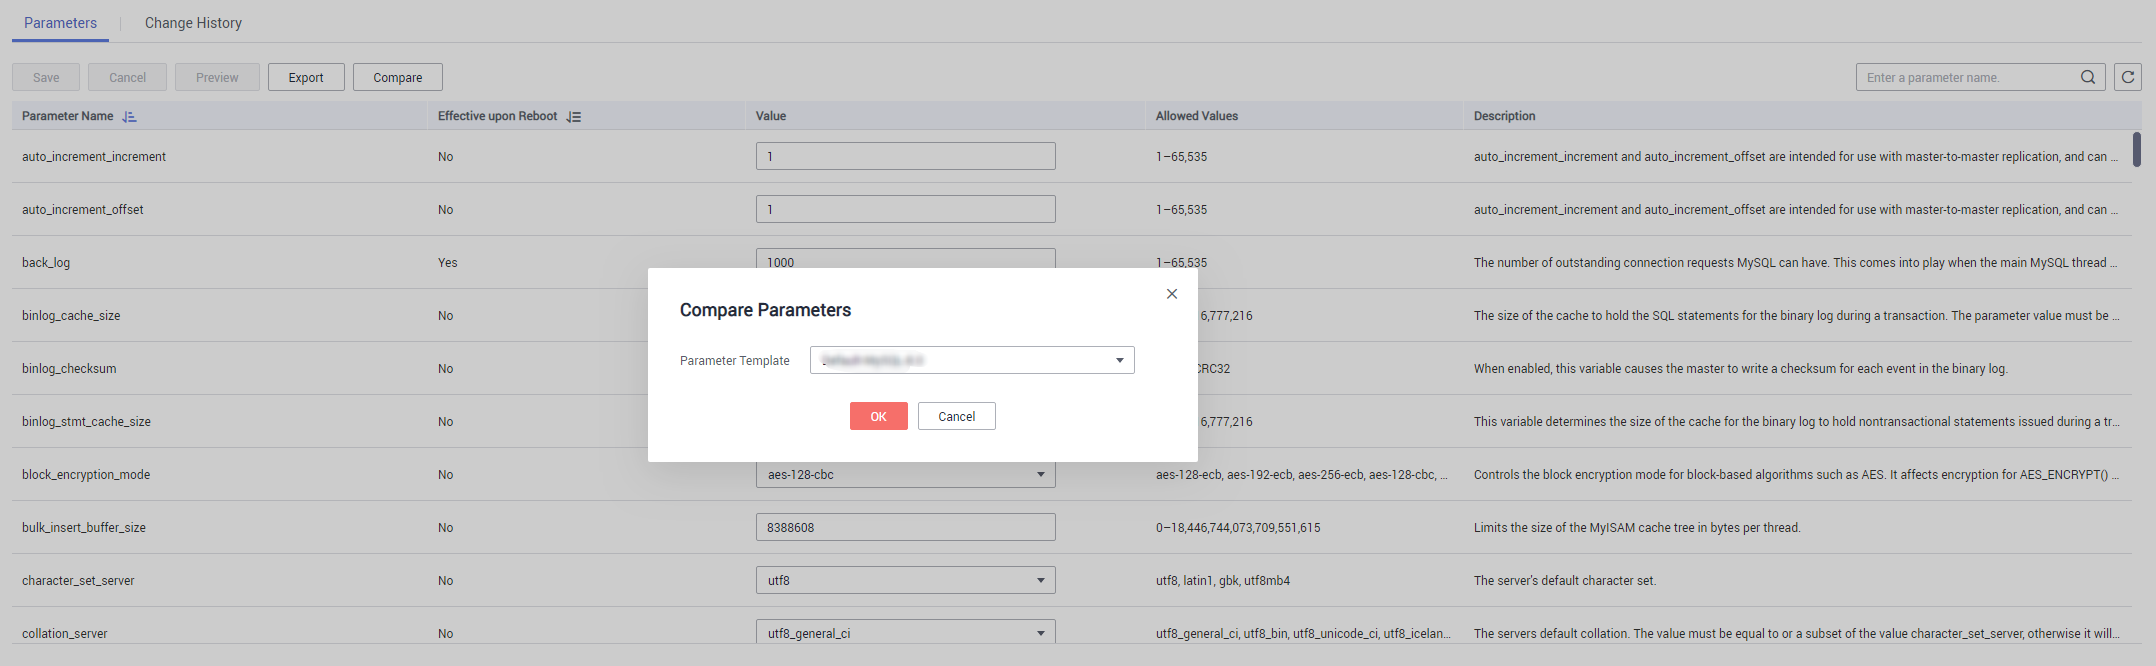Click back_log parameter name
2156x666 pixels.
click(x=46, y=263)
